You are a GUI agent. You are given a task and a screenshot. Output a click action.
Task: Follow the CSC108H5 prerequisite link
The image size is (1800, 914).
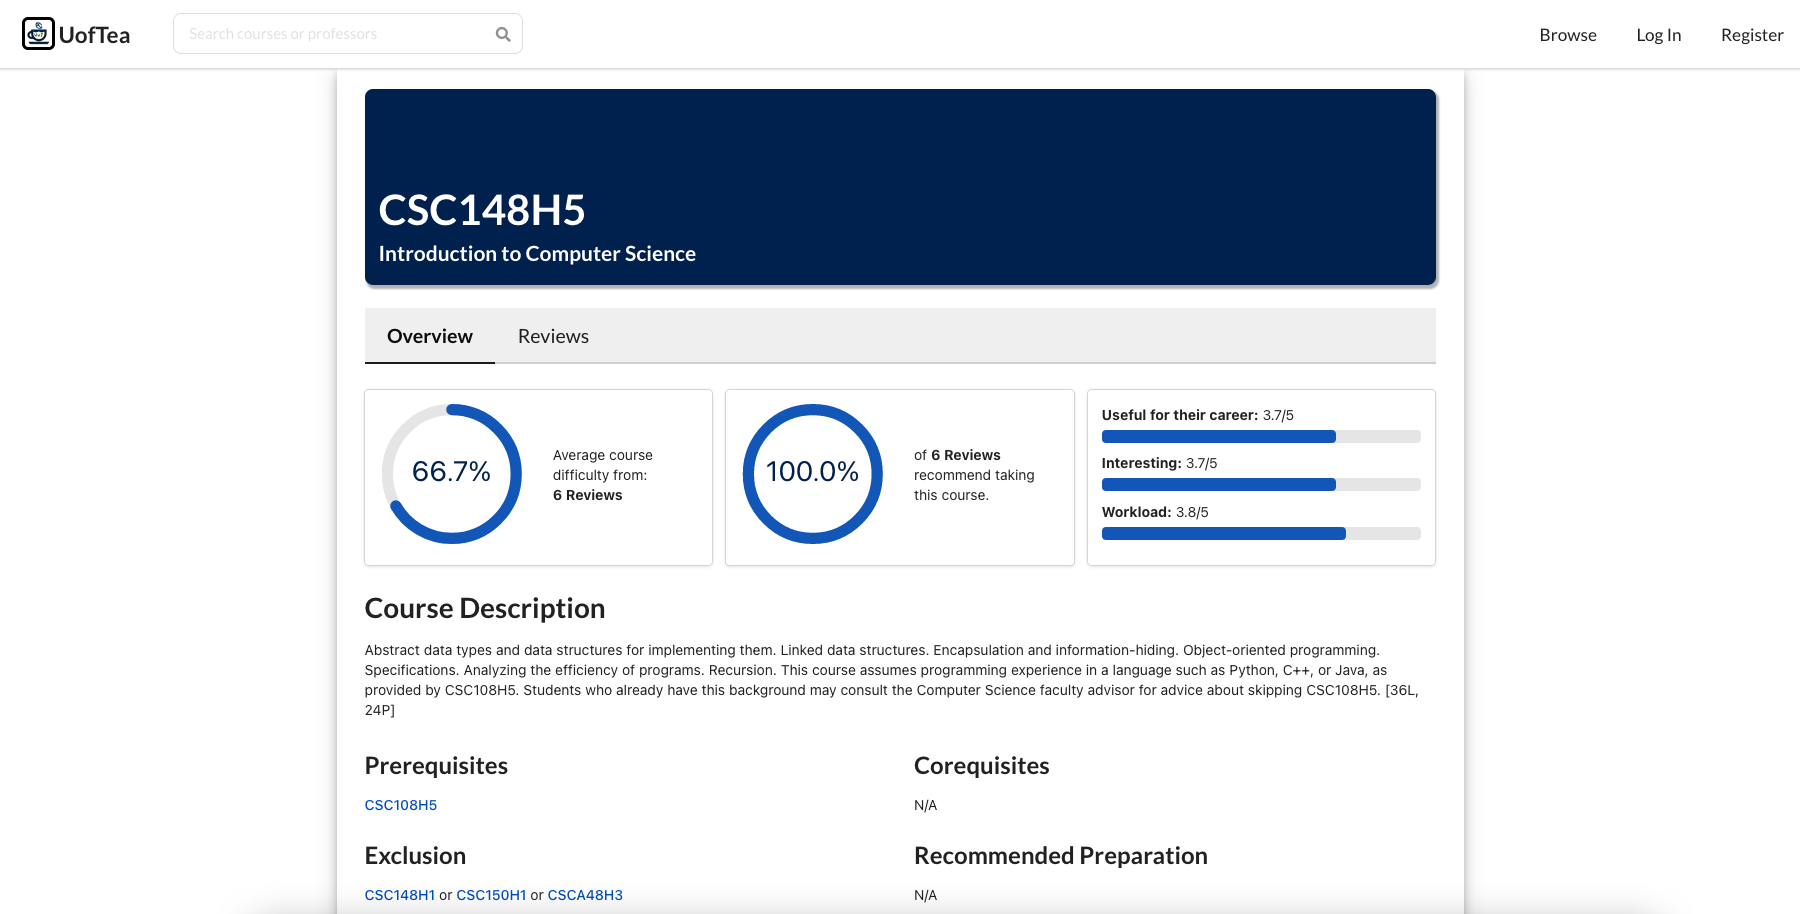pos(401,805)
